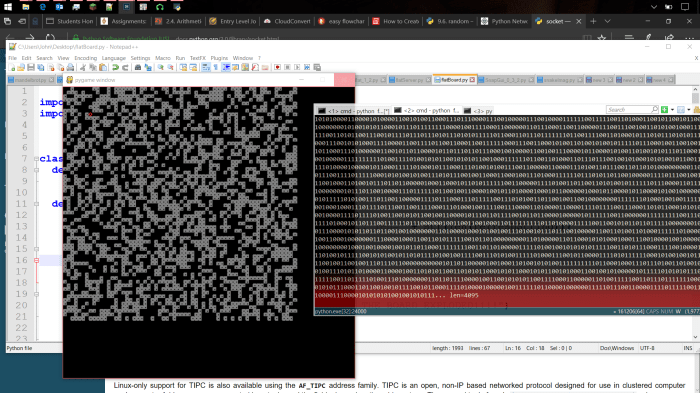Click the easy flowchart browser tab
This screenshot has width=700, height=393.
click(x=342, y=21)
